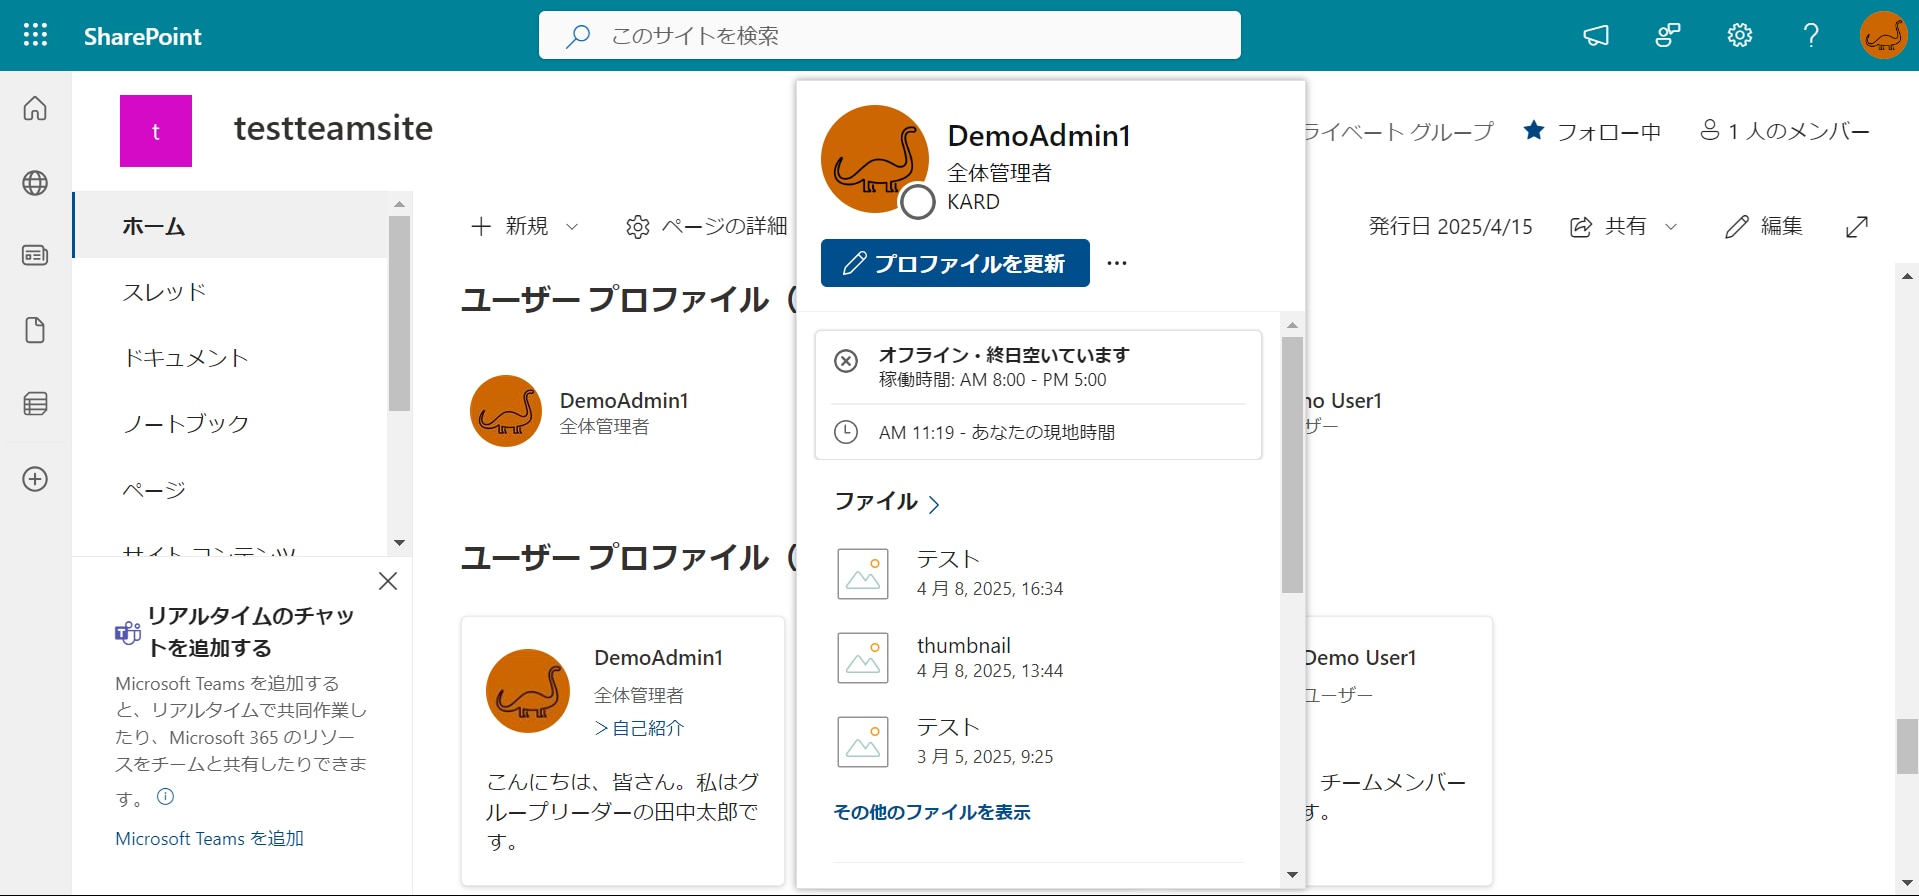Click the プロファイルを更新 button
The height and width of the screenshot is (896, 1919).
[x=955, y=263]
